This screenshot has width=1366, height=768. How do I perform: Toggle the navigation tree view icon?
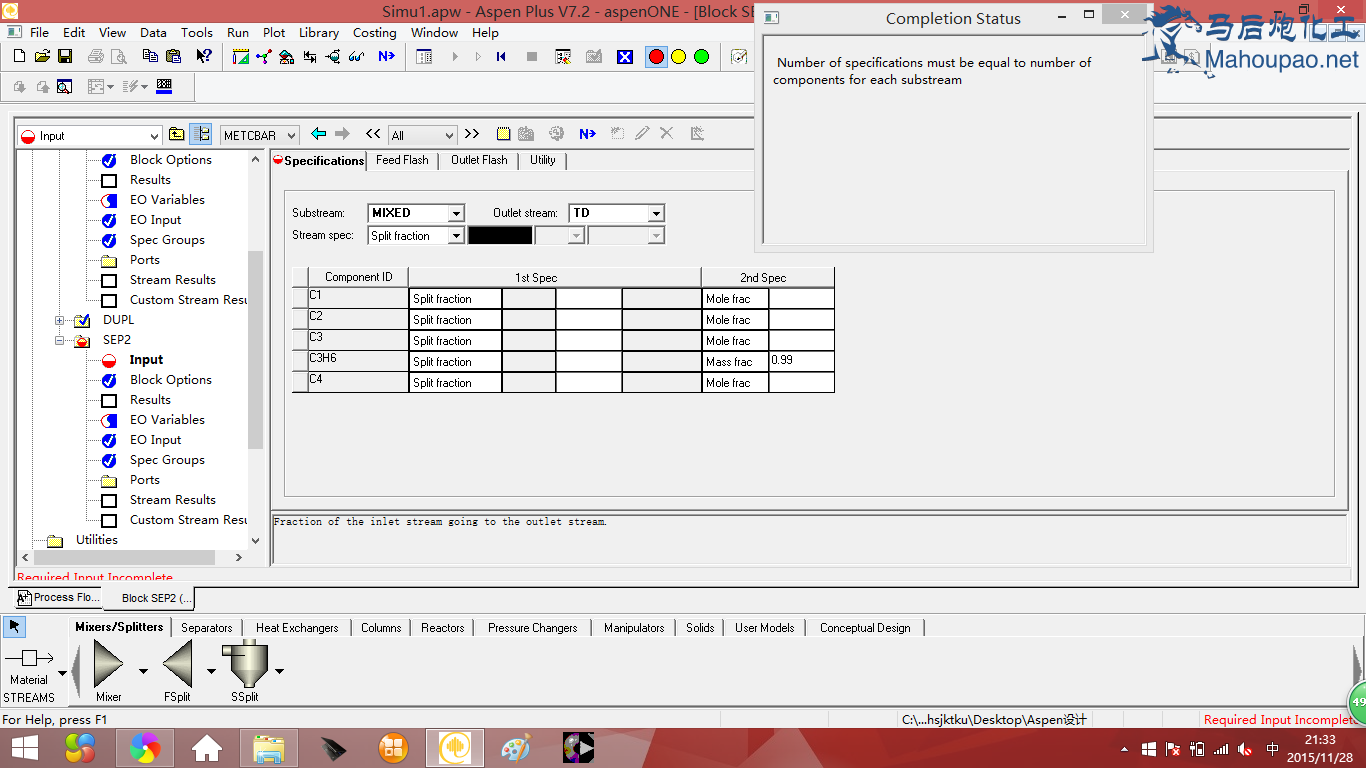[x=200, y=134]
